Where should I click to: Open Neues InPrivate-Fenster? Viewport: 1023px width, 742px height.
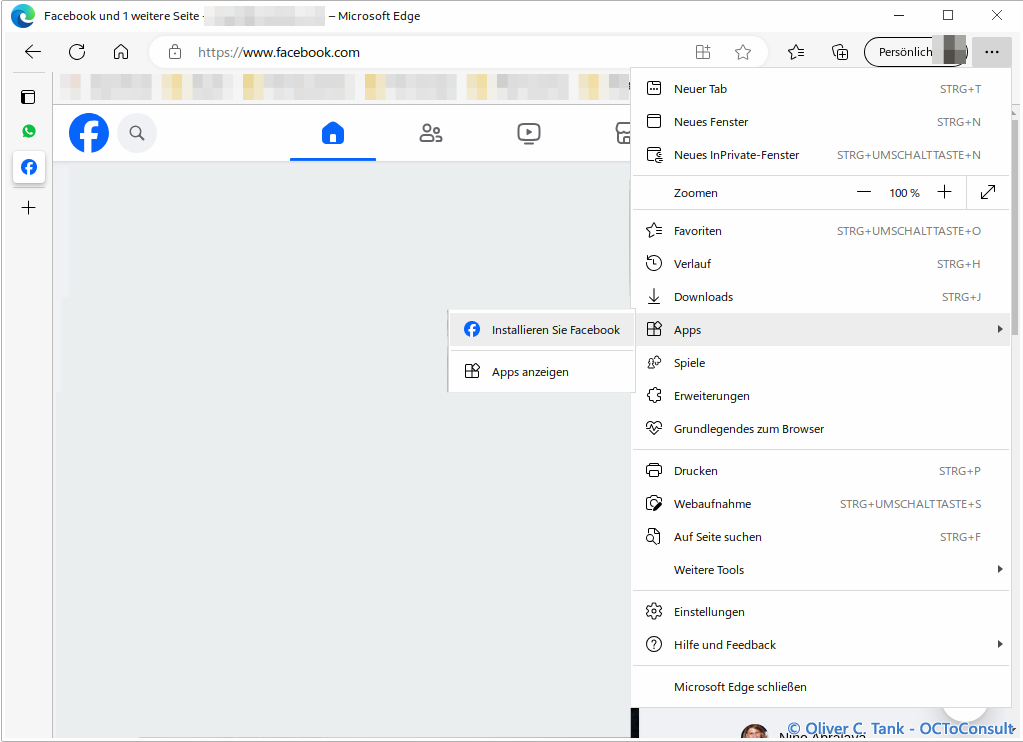coord(821,155)
